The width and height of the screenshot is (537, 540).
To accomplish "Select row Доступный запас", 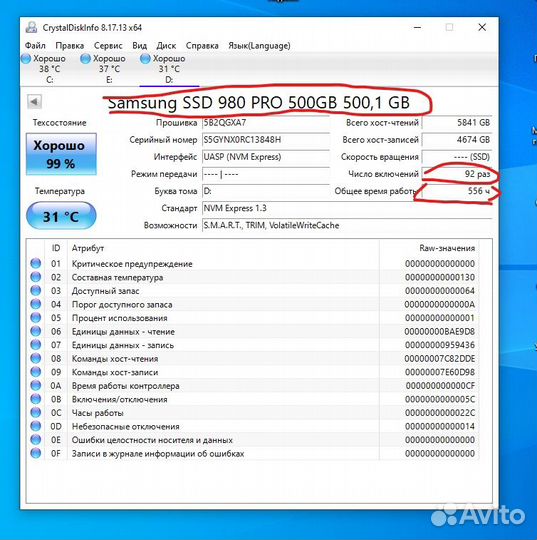I will point(253,291).
